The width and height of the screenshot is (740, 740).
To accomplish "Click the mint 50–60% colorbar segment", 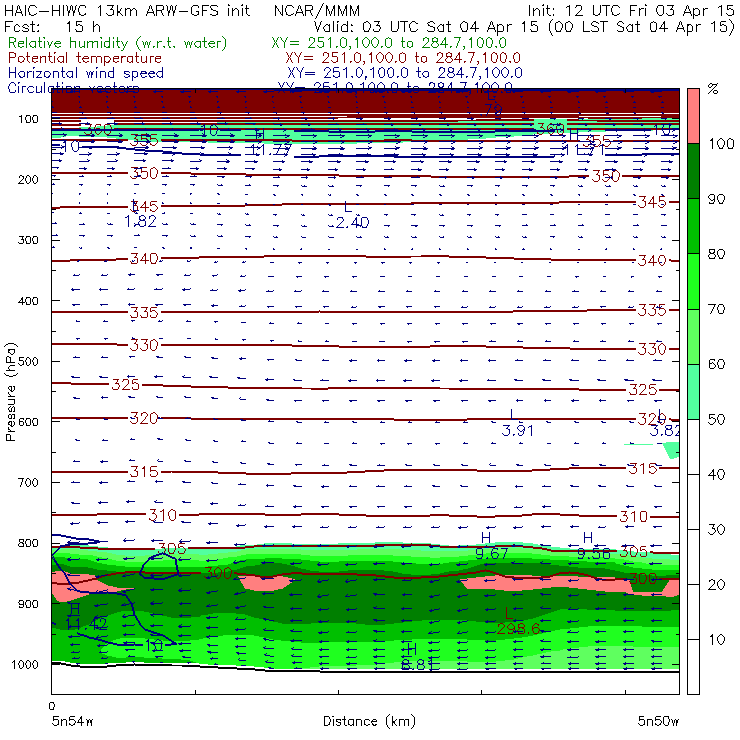I will [x=693, y=392].
